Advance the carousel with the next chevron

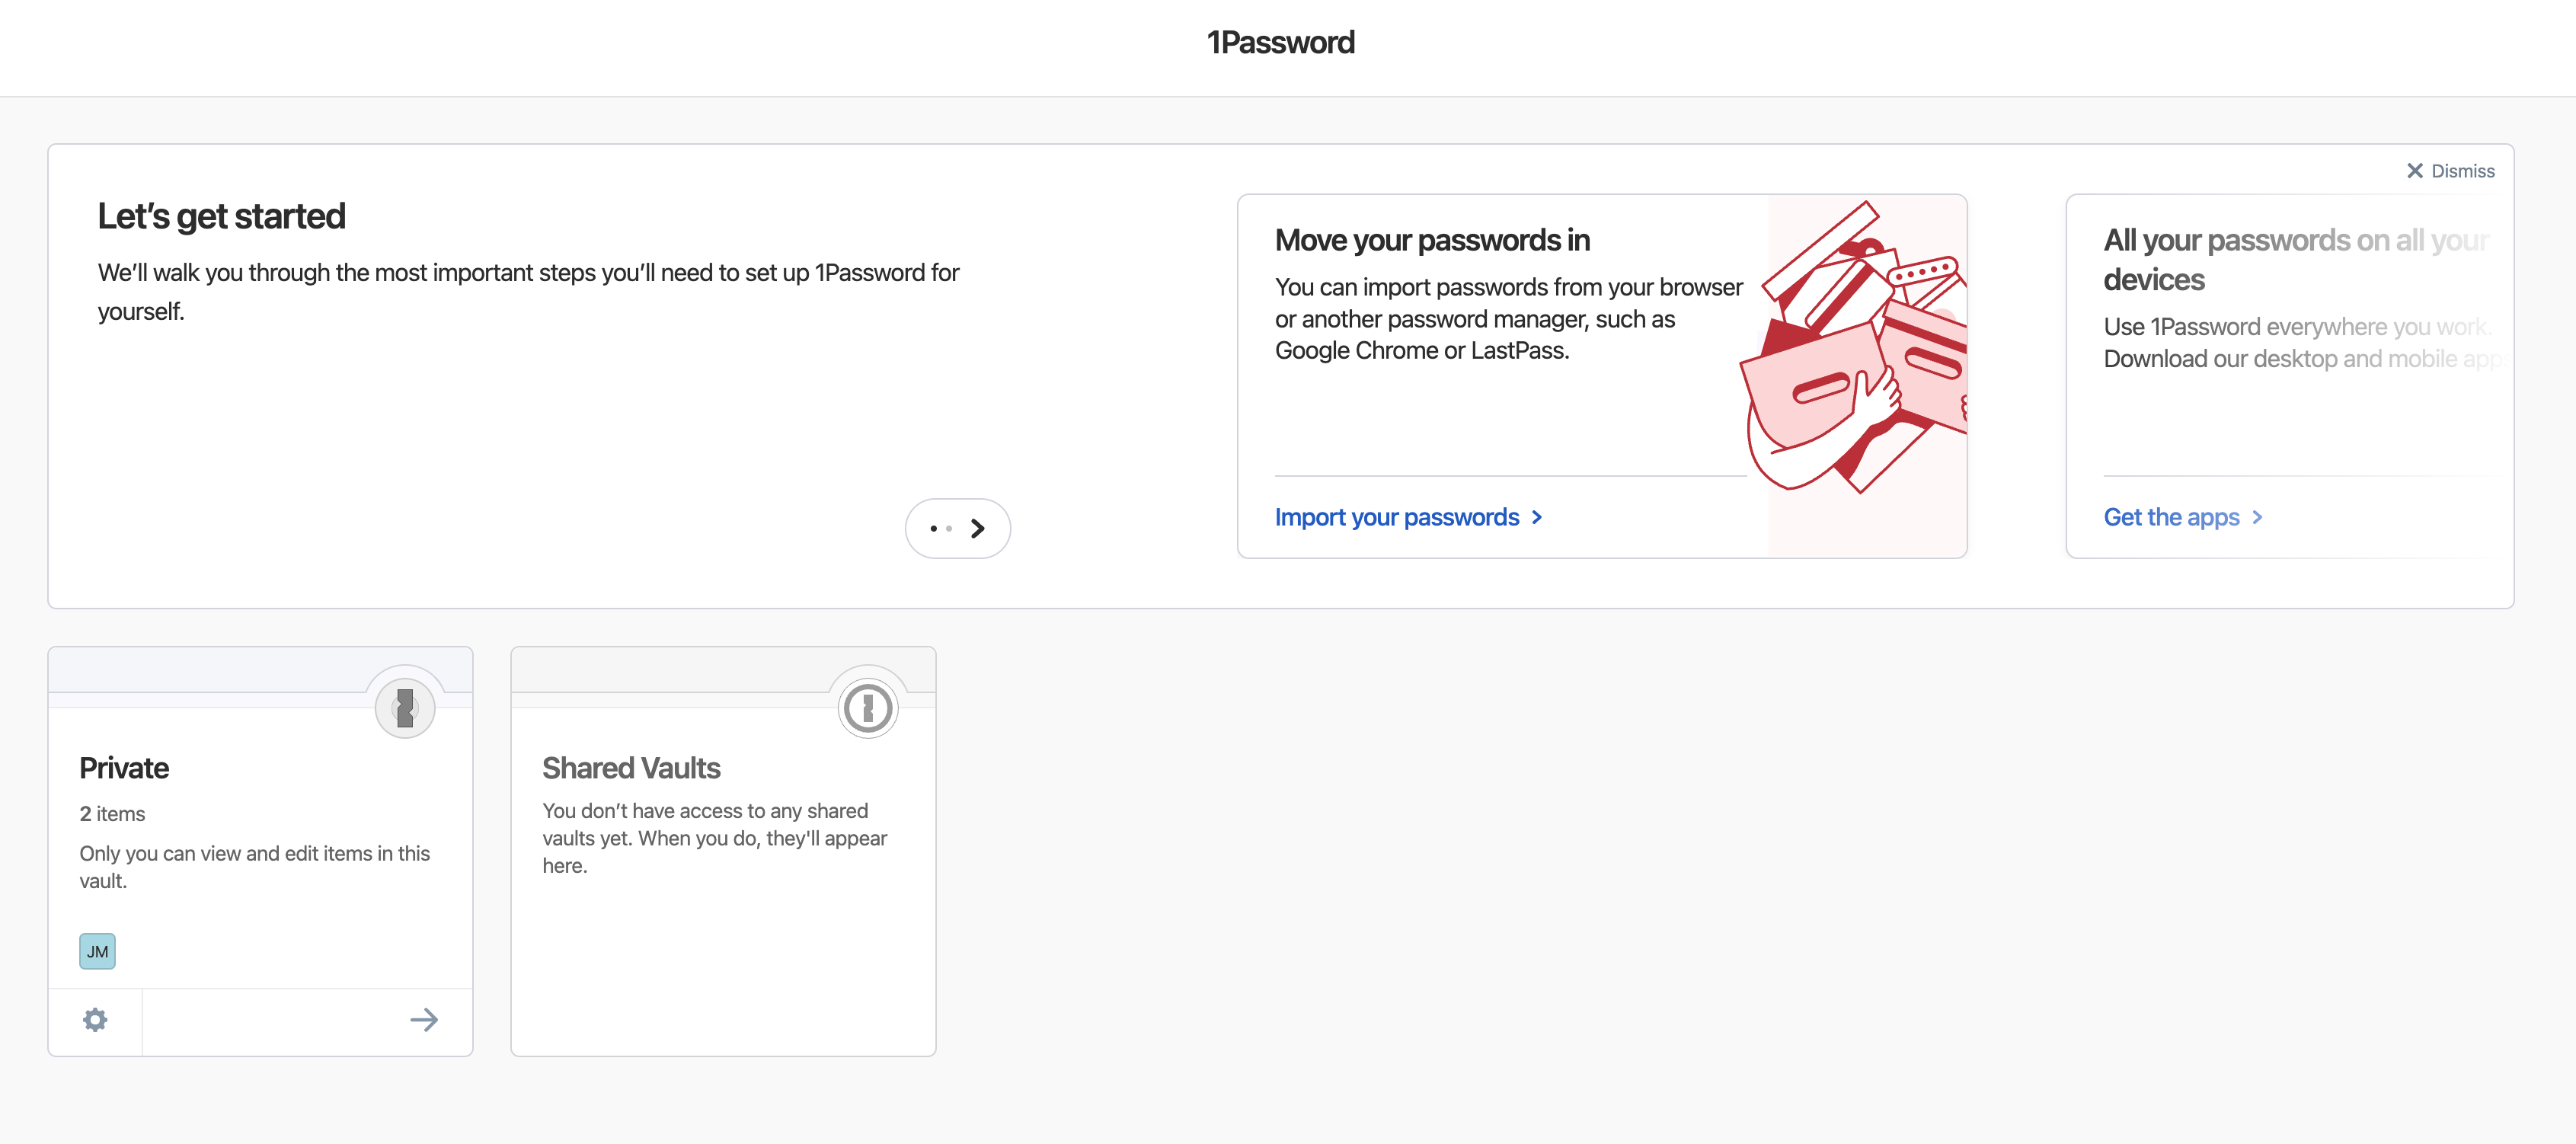point(978,528)
